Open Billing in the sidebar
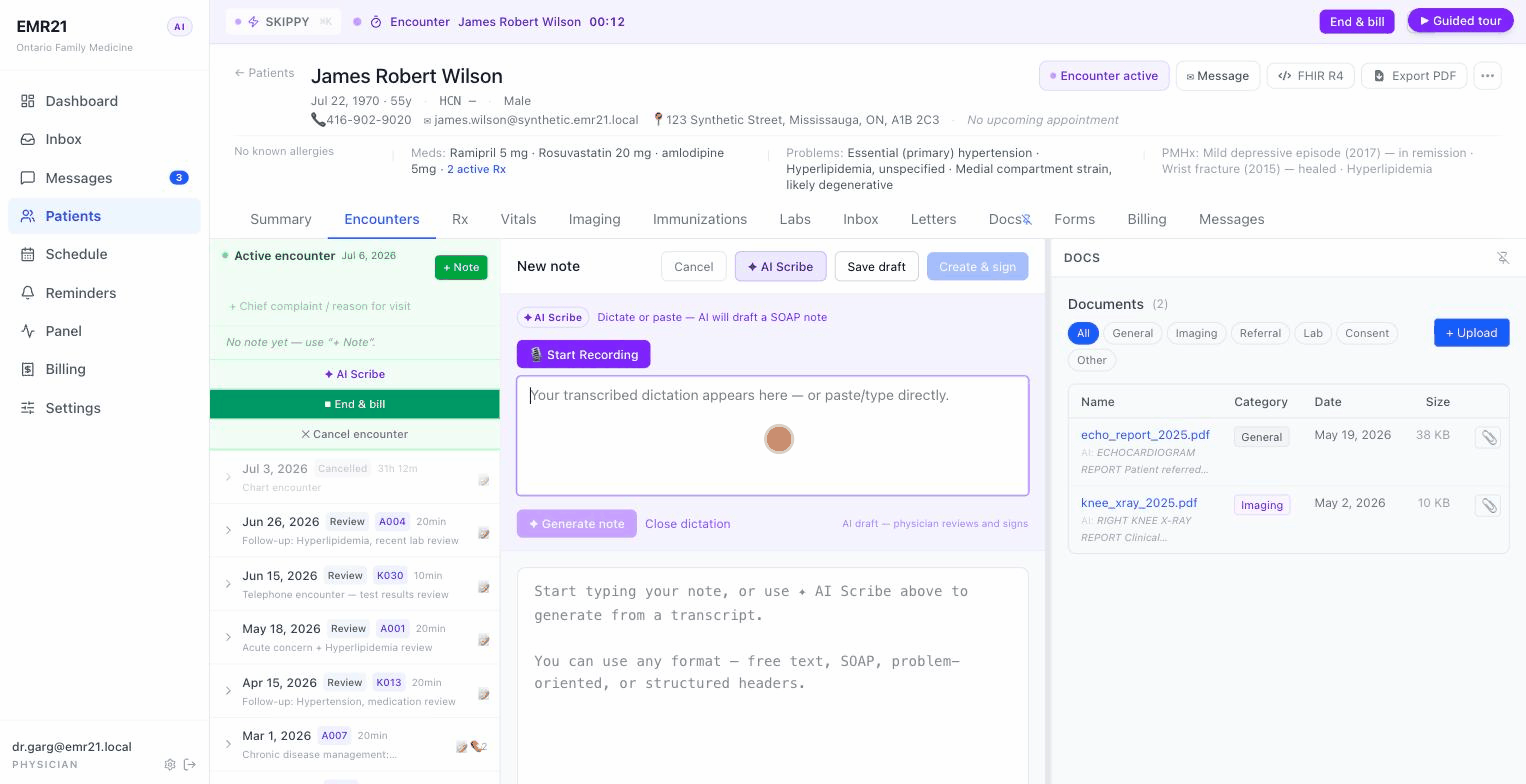Image resolution: width=1526 pixels, height=784 pixels. (104, 369)
